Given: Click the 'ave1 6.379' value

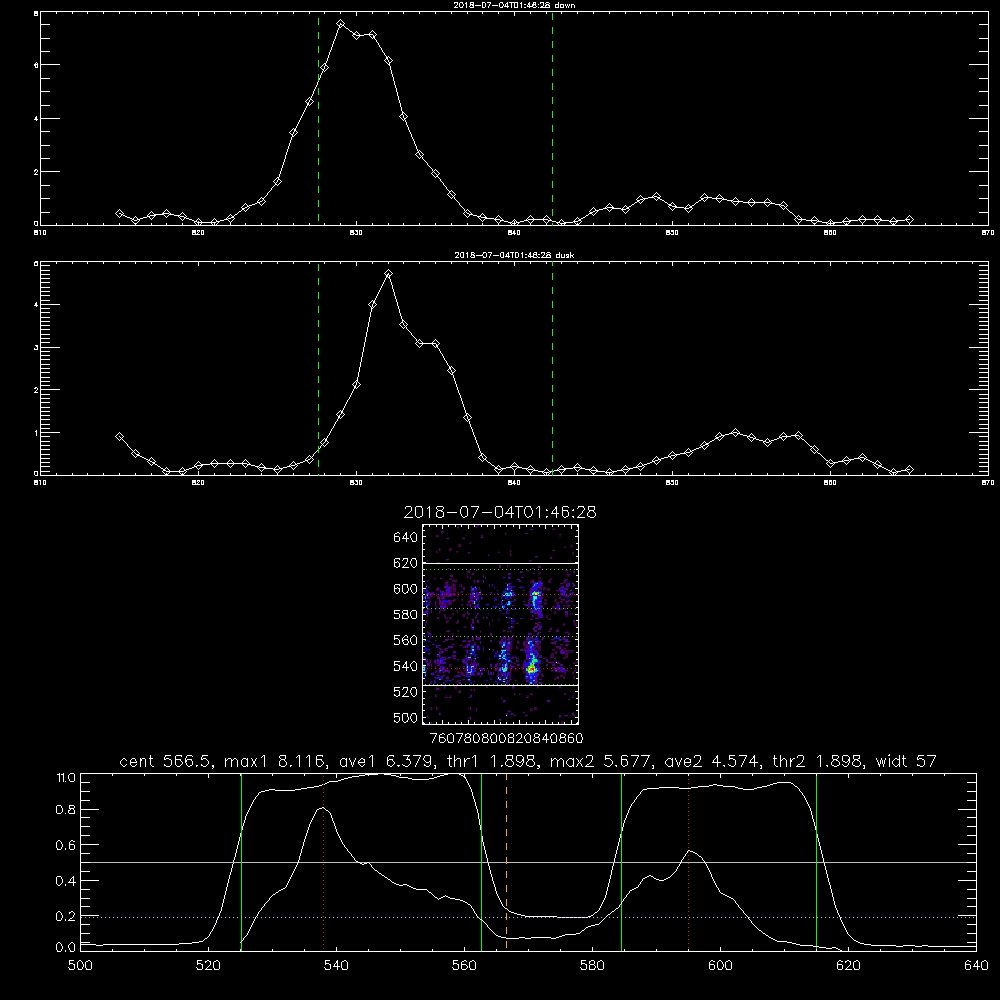Looking at the screenshot, I should (x=390, y=761).
